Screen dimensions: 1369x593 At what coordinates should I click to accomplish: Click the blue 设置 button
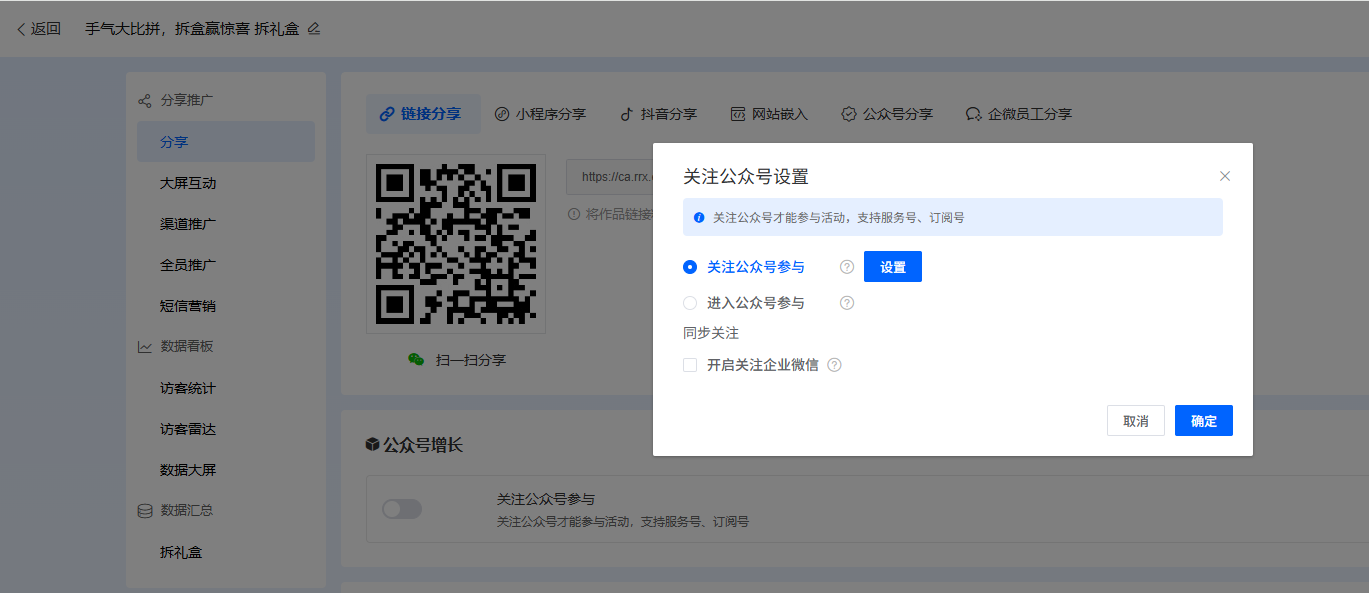[892, 267]
